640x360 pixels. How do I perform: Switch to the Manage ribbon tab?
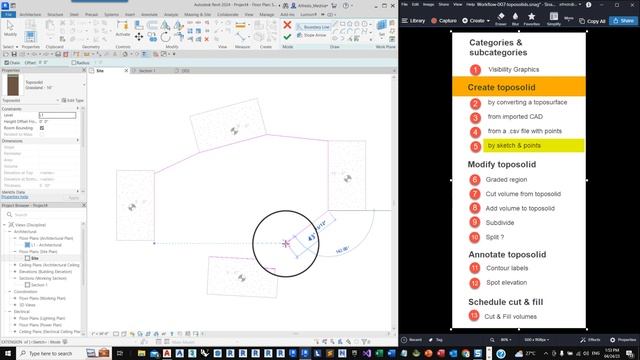(267, 14)
